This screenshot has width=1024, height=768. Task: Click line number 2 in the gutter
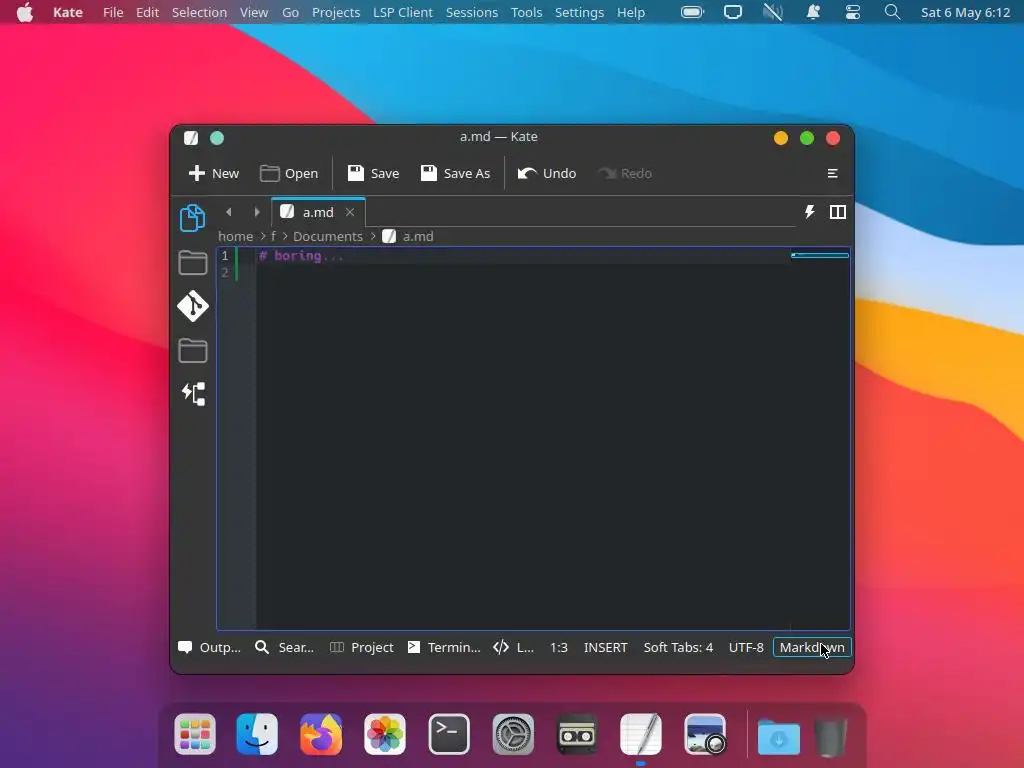[x=225, y=272]
